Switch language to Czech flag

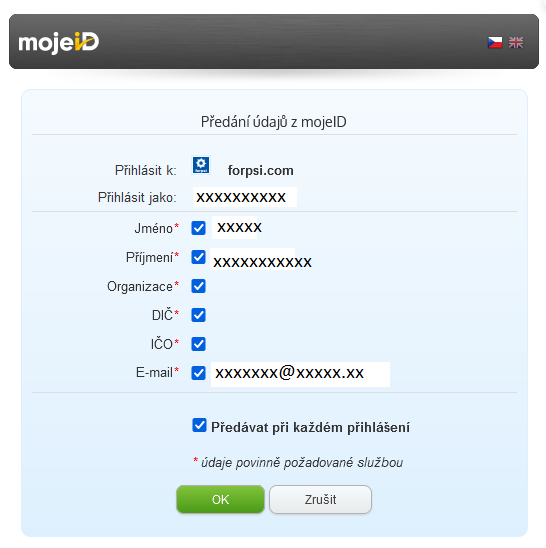pos(495,43)
